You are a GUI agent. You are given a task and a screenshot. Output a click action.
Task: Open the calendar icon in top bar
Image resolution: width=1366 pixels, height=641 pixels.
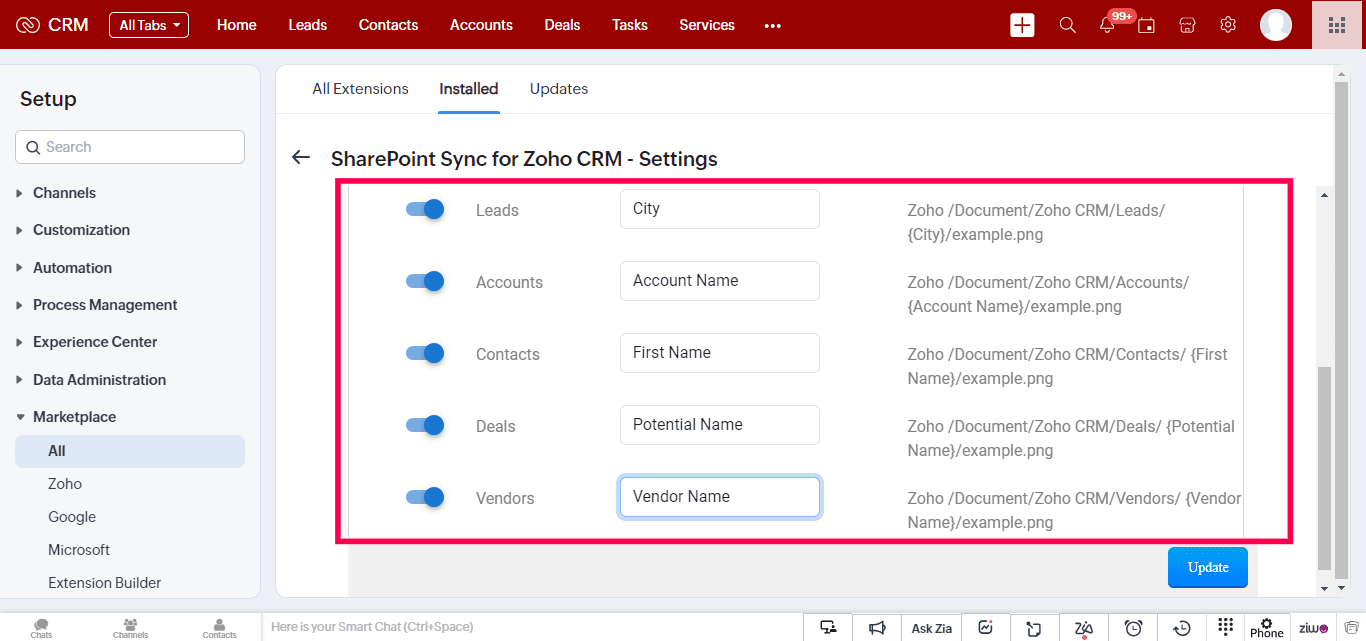coord(1147,26)
